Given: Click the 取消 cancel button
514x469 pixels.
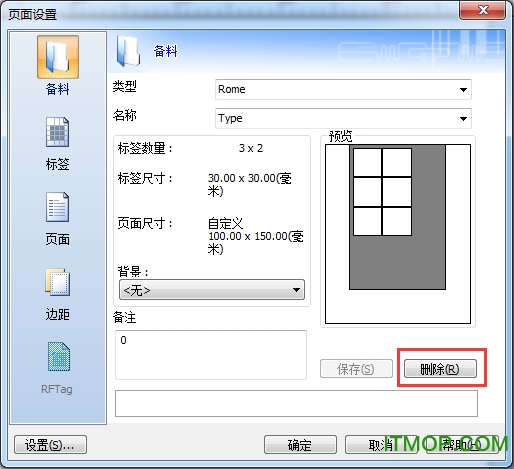Looking at the screenshot, I should tap(381, 445).
